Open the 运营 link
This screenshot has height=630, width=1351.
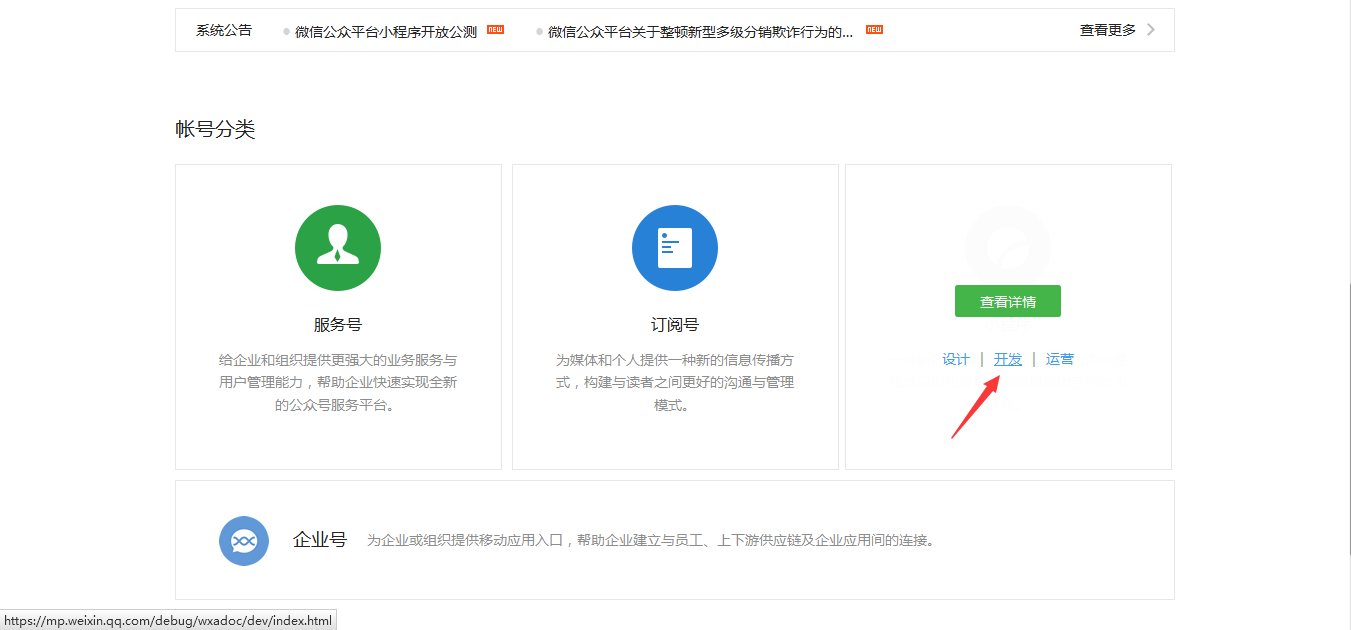tap(1060, 359)
